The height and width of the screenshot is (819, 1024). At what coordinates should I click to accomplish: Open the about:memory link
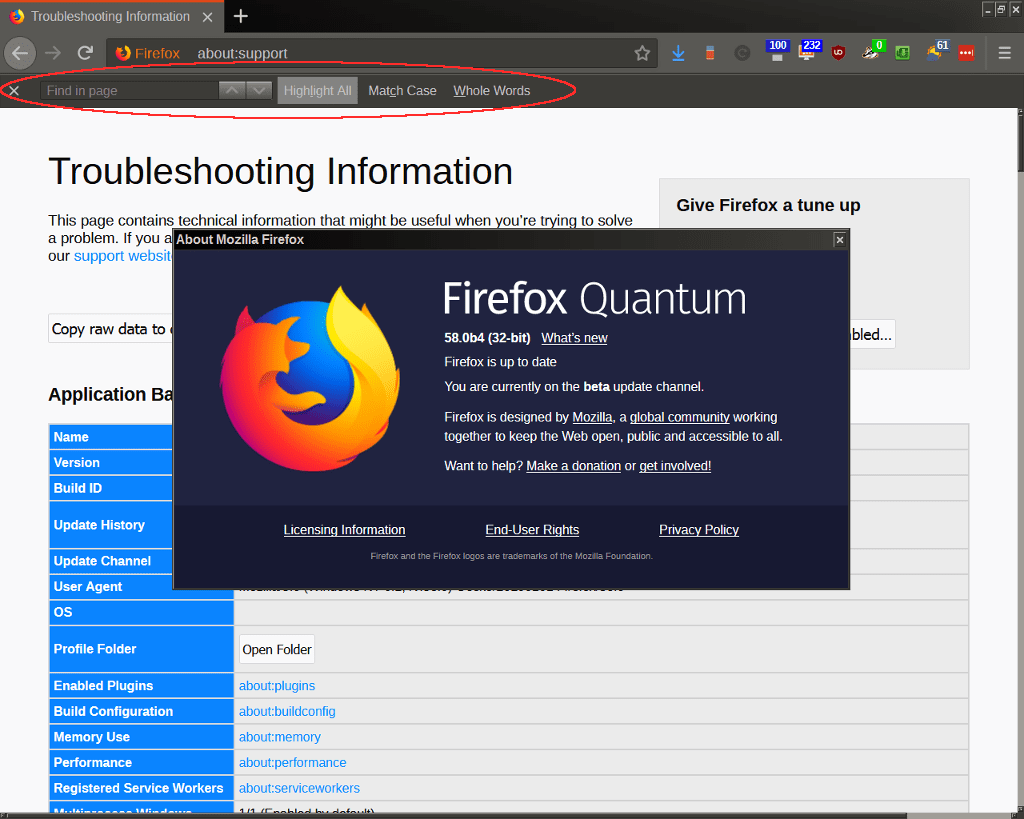coord(280,737)
